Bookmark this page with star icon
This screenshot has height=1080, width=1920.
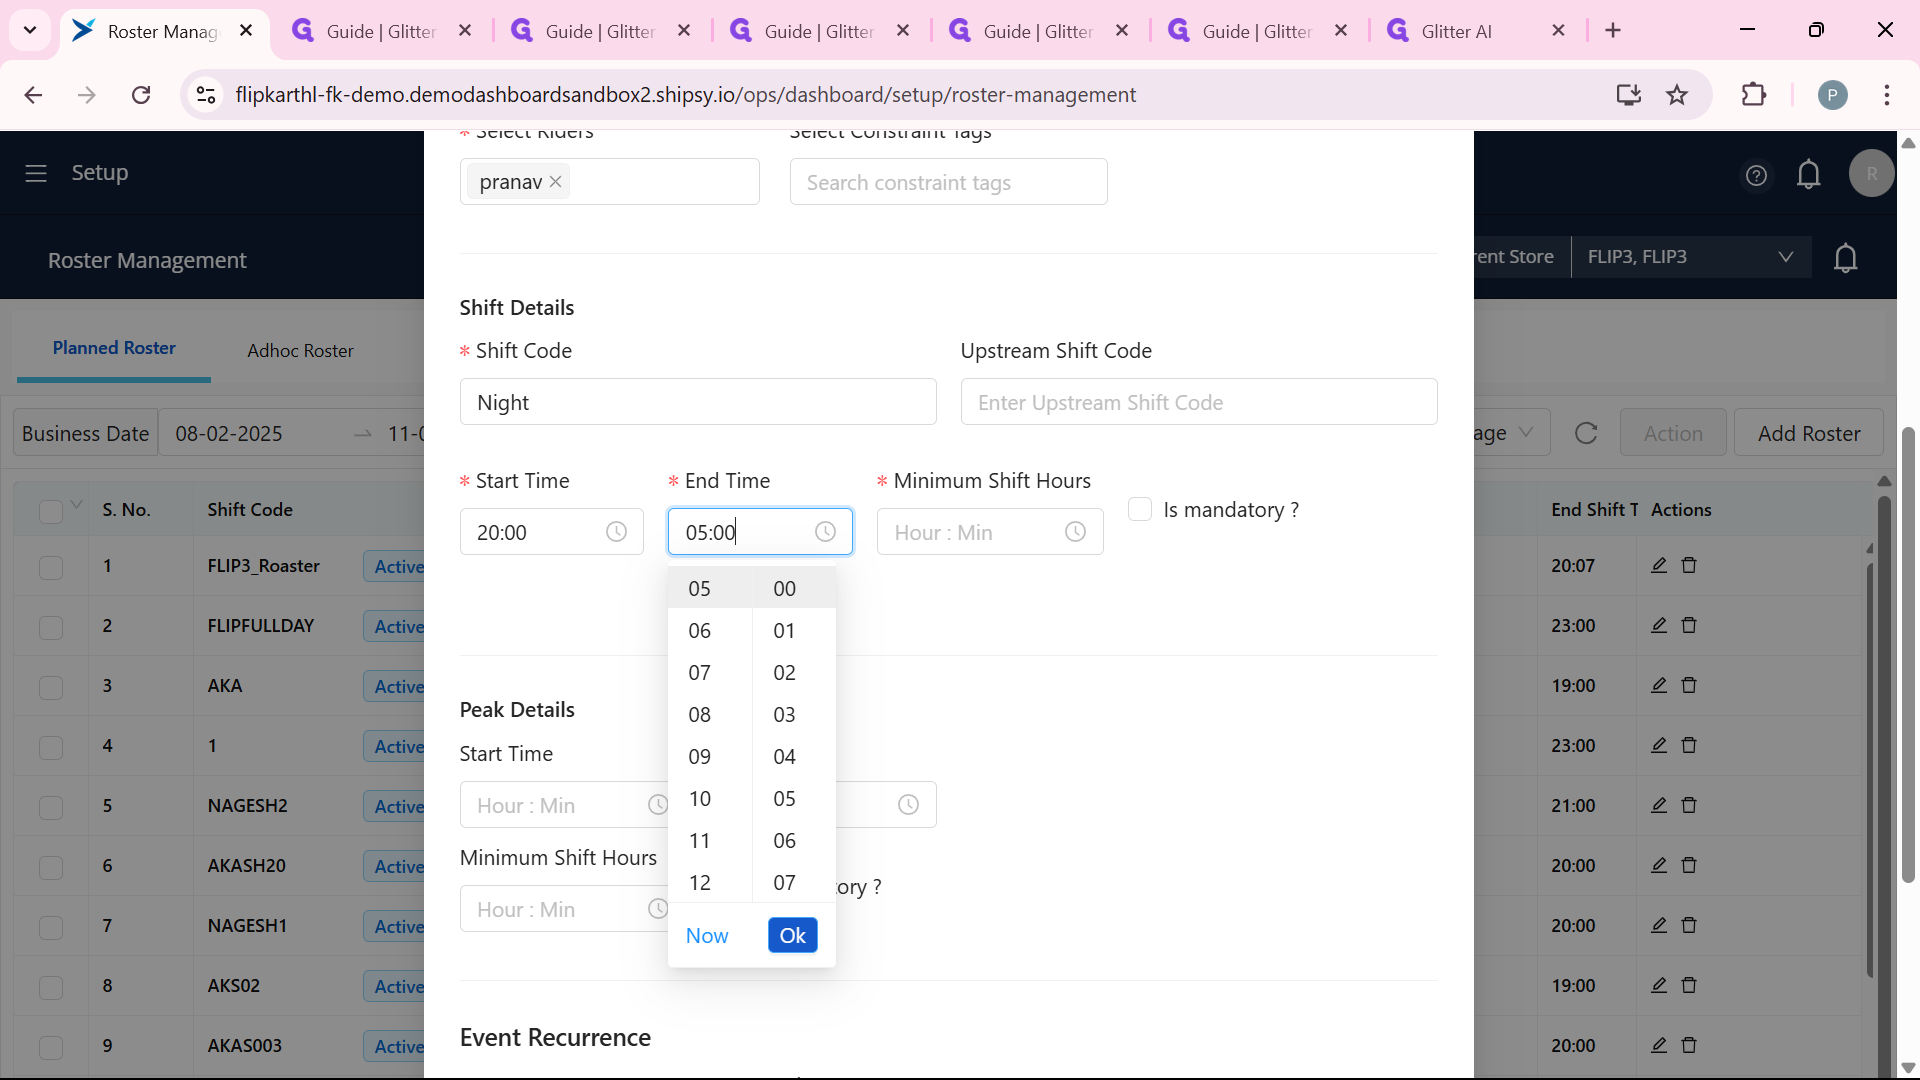pos(1677,95)
